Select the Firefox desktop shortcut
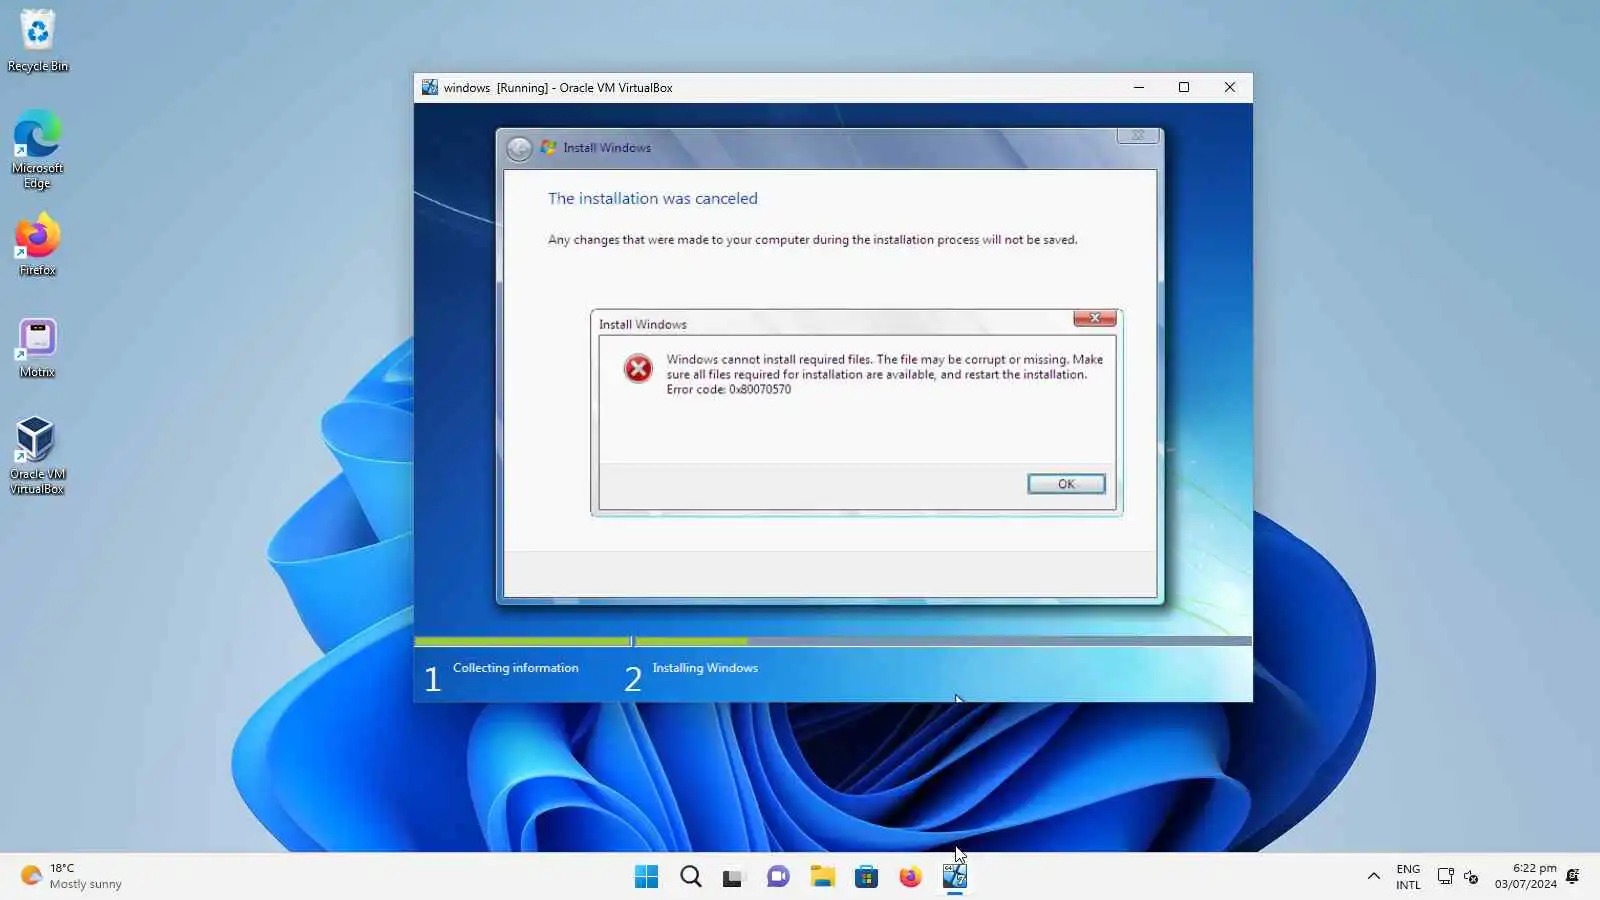 [38, 245]
